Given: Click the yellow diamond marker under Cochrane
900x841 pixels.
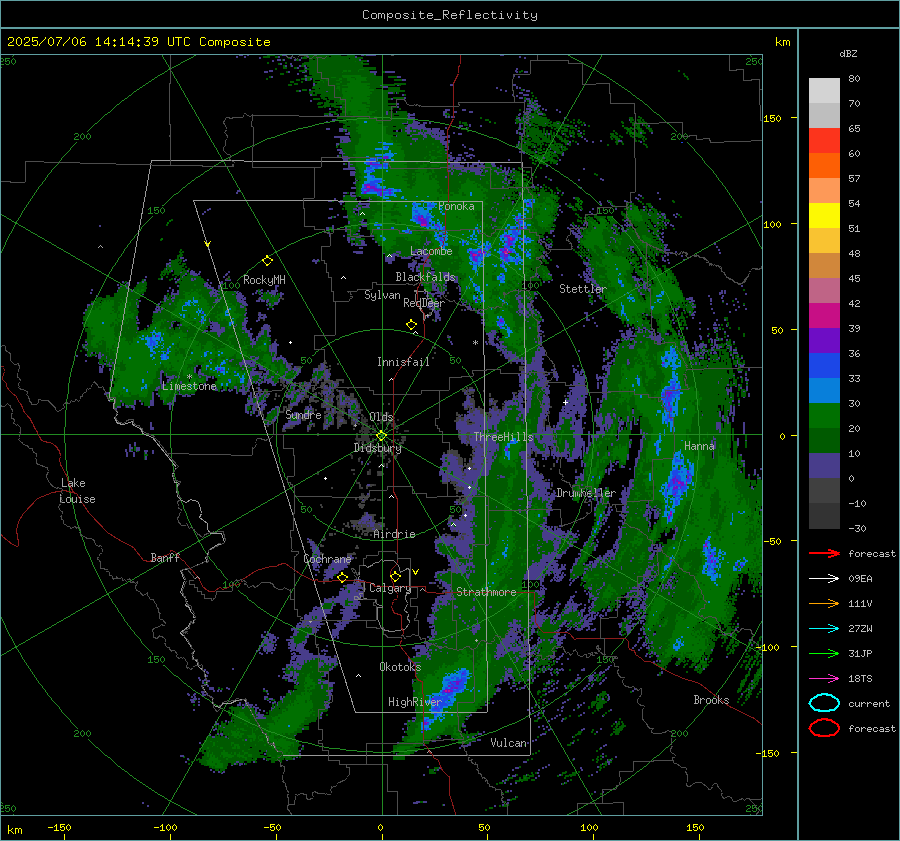Looking at the screenshot, I should click(x=343, y=577).
